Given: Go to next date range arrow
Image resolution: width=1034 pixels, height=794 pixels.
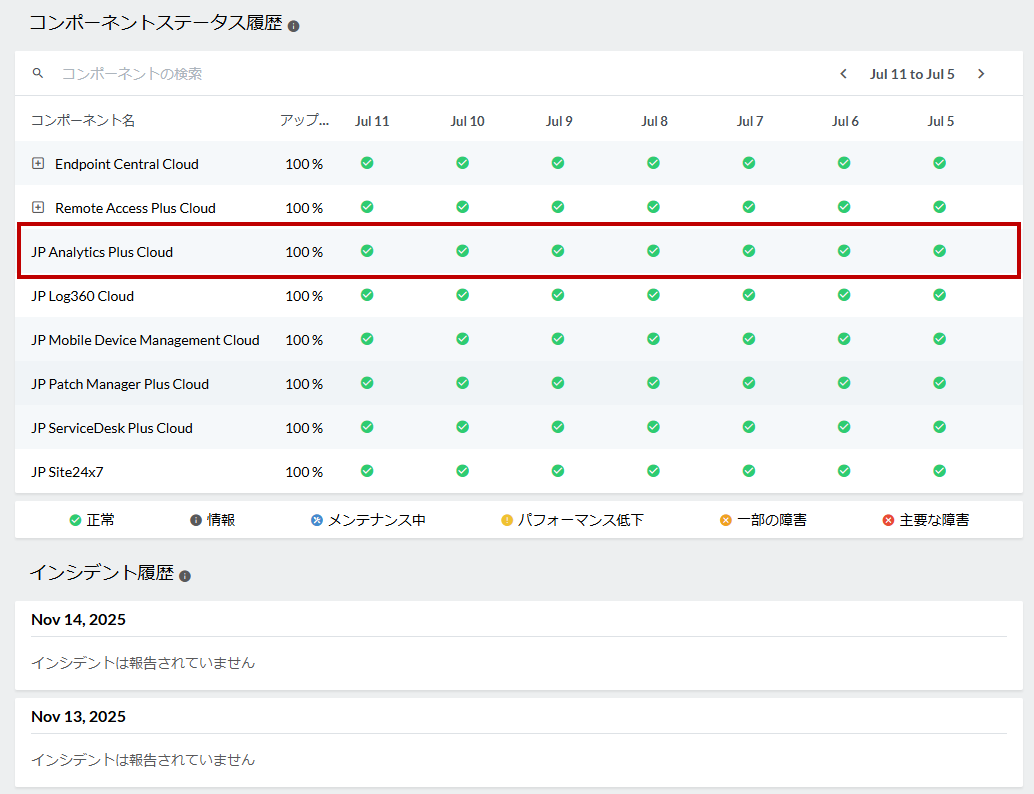Looking at the screenshot, I should point(981,74).
